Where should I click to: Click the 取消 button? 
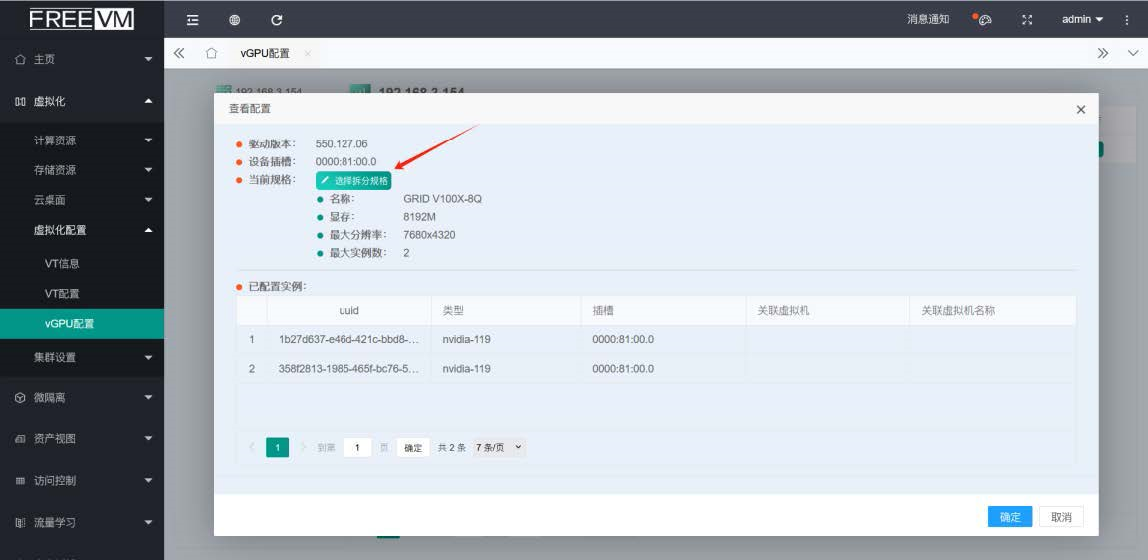tap(1061, 517)
